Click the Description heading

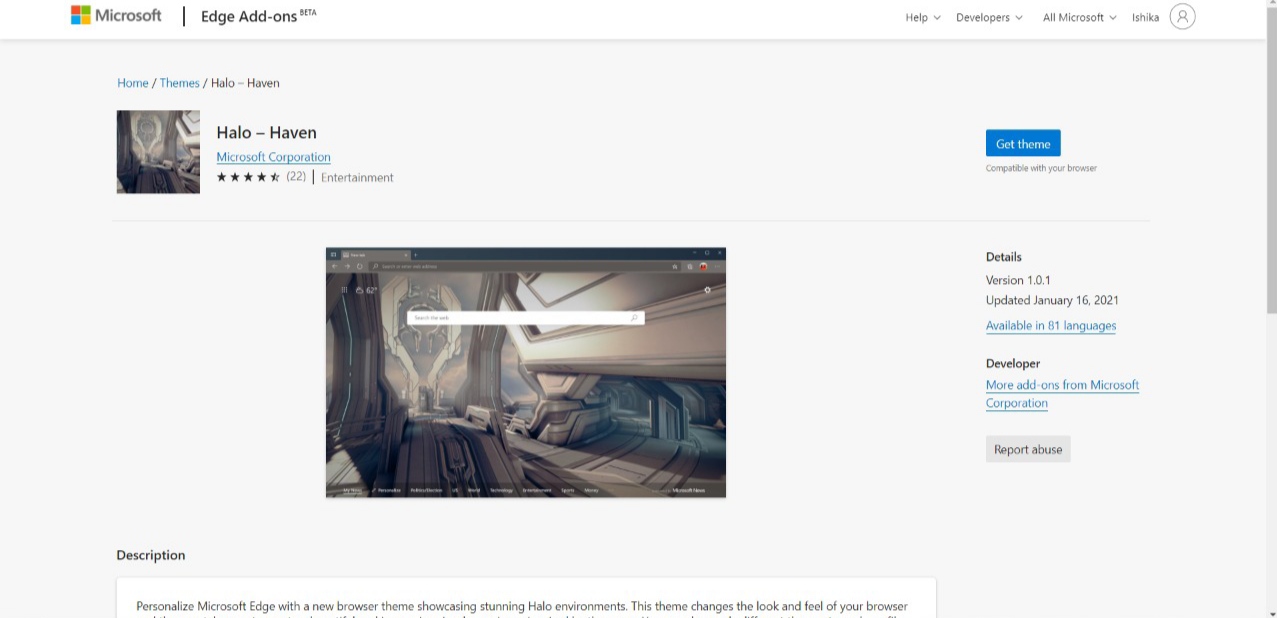(x=151, y=555)
